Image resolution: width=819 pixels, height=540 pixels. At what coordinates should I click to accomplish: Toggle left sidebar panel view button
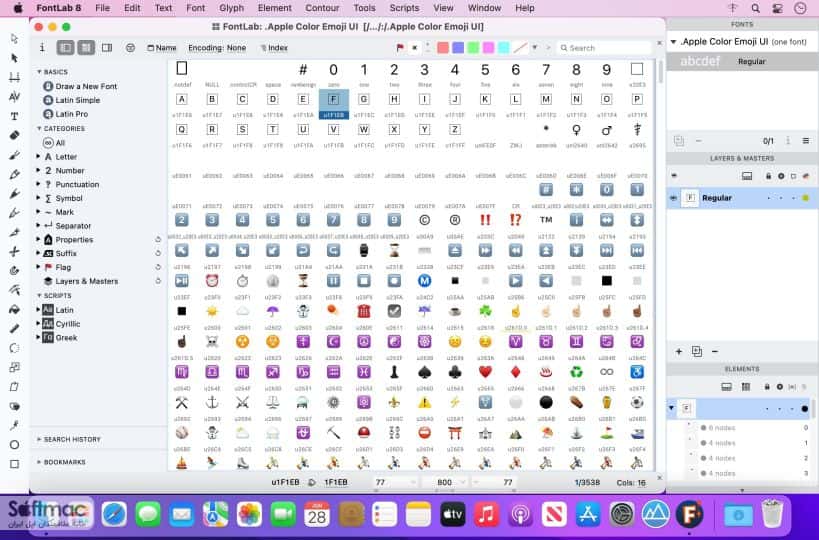(66, 48)
